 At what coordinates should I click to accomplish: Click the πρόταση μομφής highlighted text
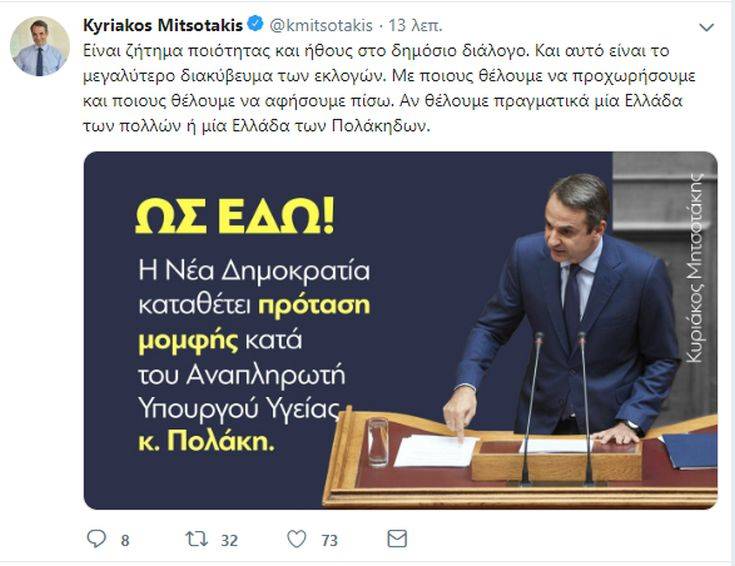coord(254,323)
